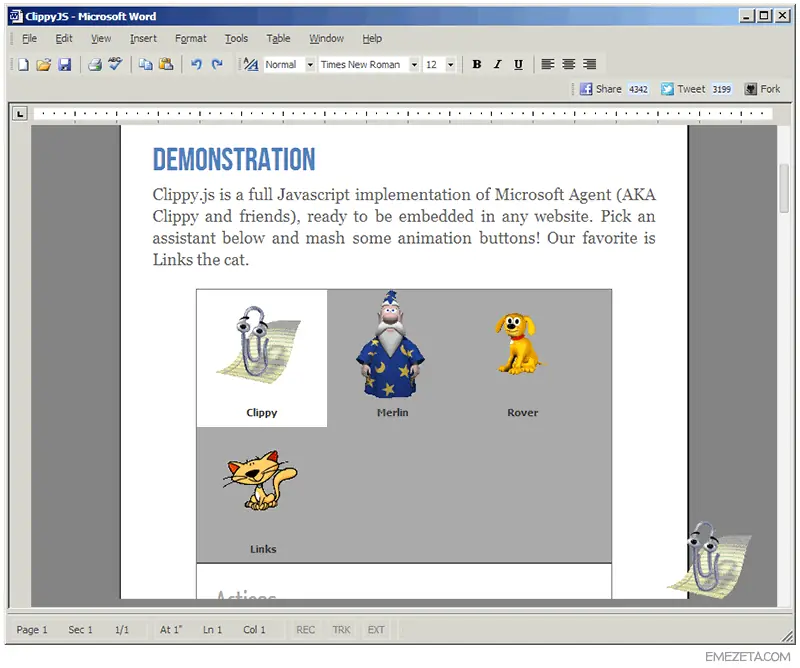Run the spelling check ABC icon
This screenshot has height=668, width=800.
115,64
